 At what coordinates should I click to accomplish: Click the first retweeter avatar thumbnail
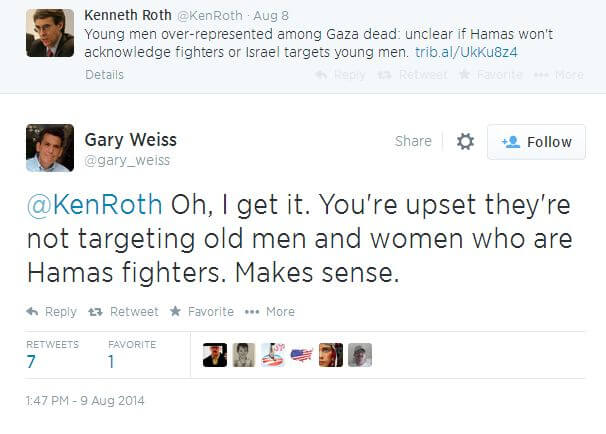214,355
